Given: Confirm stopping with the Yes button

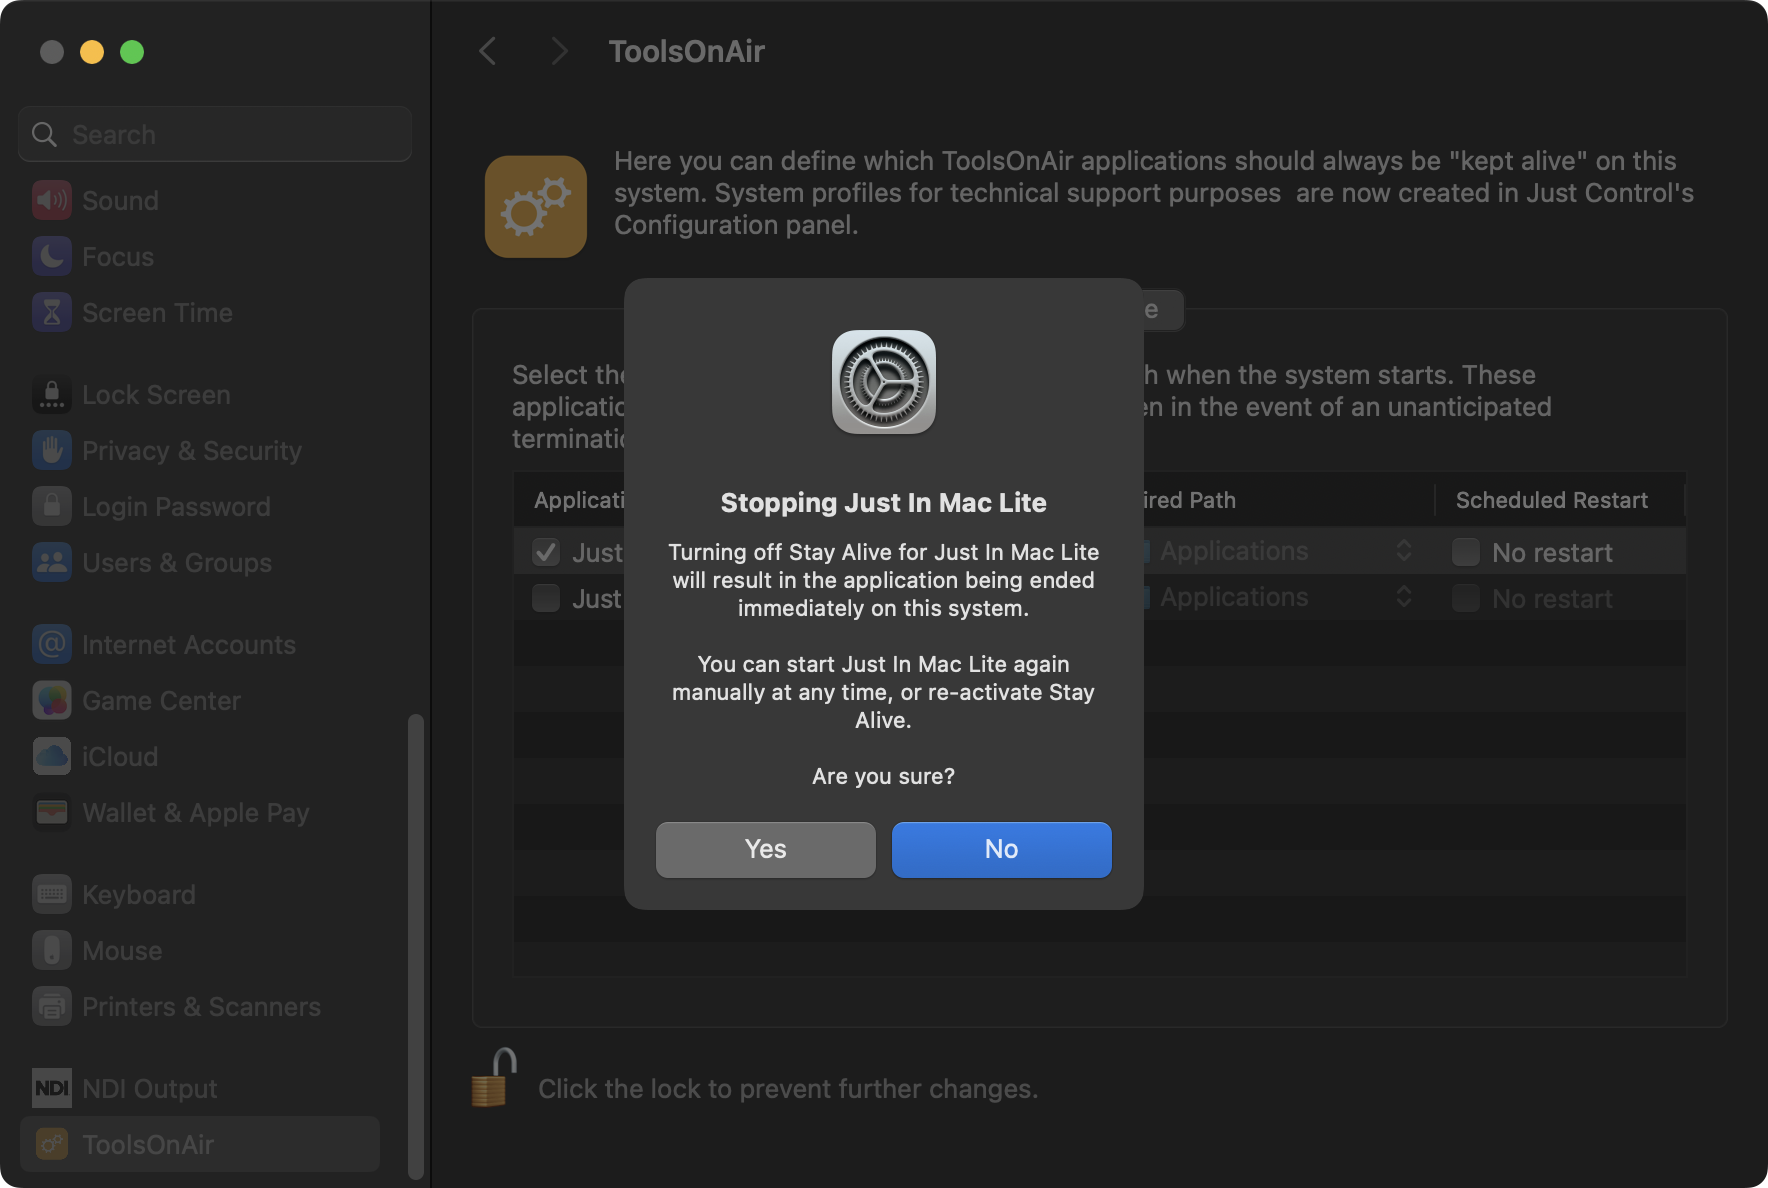Looking at the screenshot, I should (x=766, y=849).
